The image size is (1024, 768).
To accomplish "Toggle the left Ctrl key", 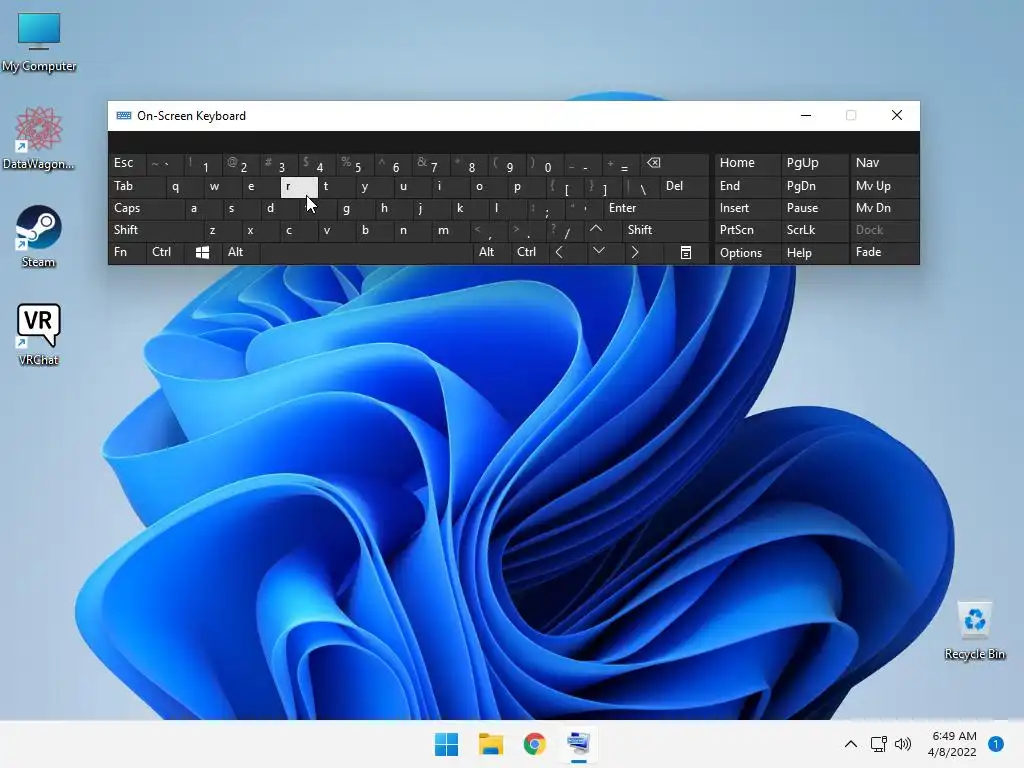I will (x=163, y=253).
